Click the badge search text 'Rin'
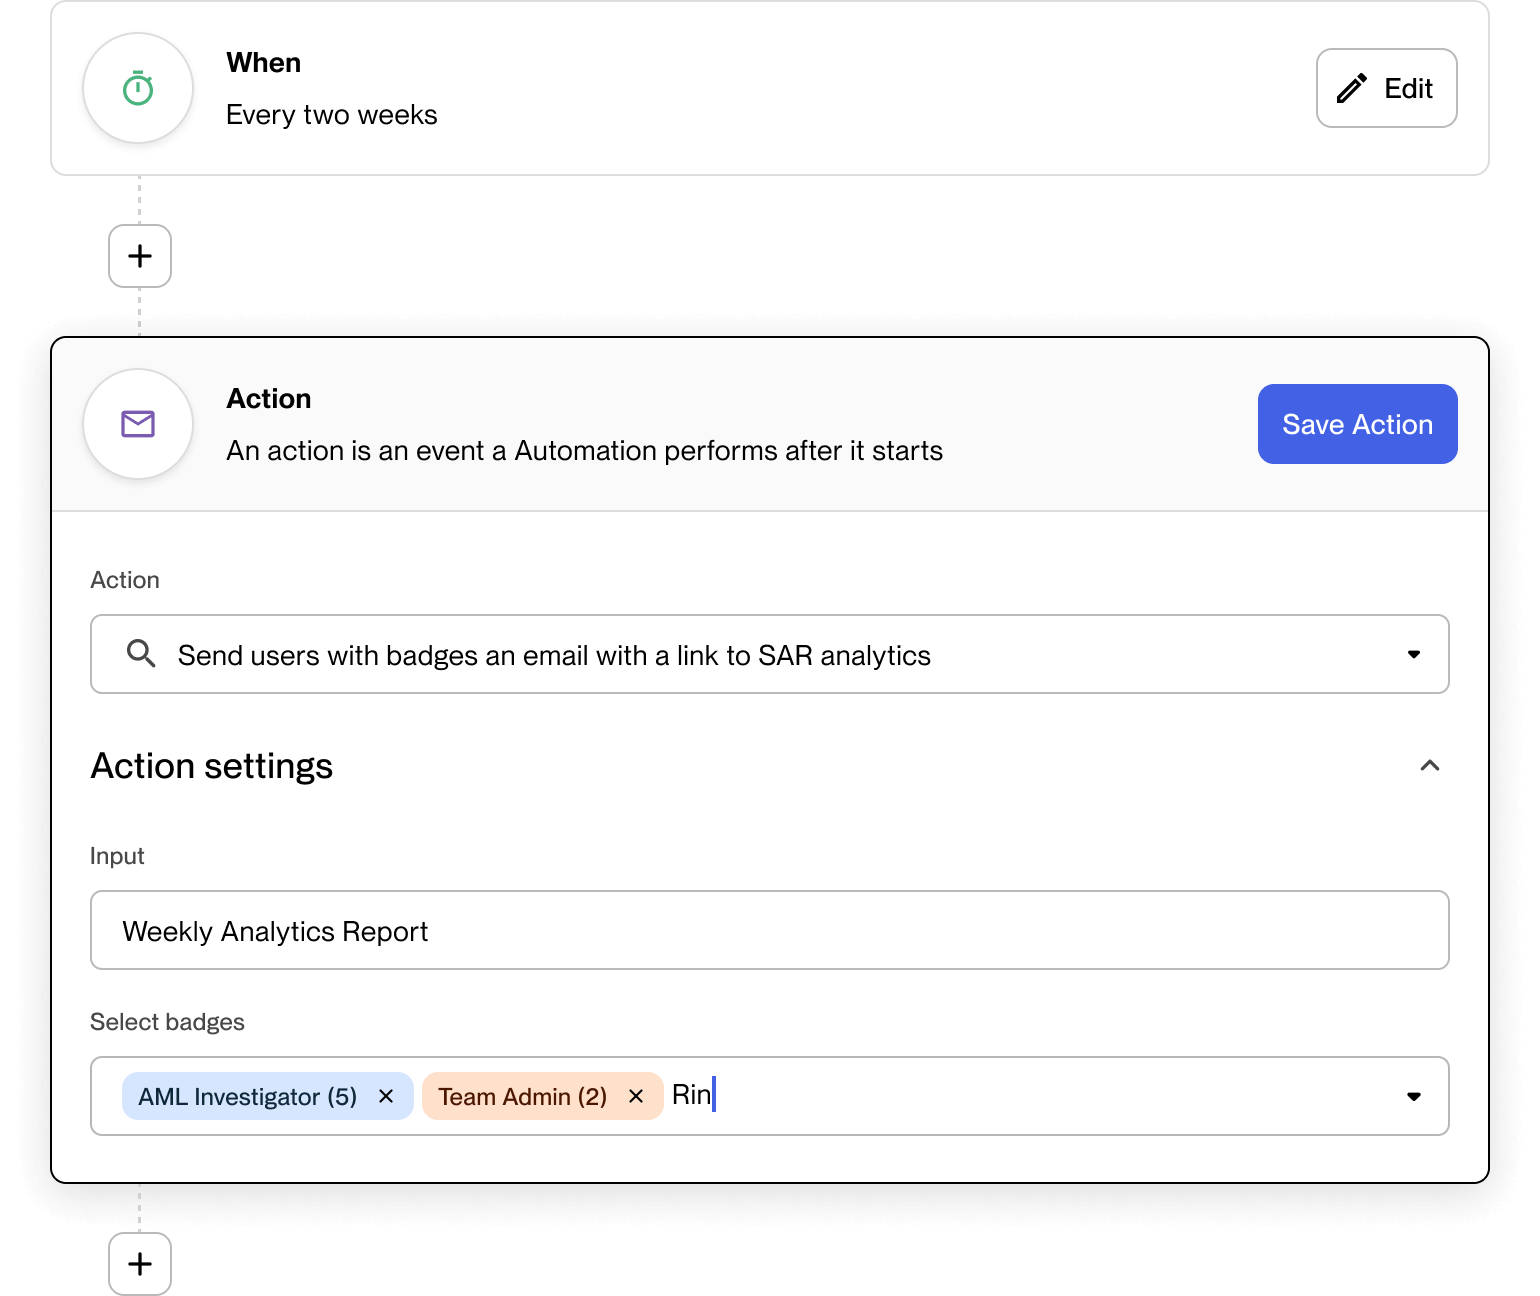The image size is (1540, 1296). coord(691,1095)
